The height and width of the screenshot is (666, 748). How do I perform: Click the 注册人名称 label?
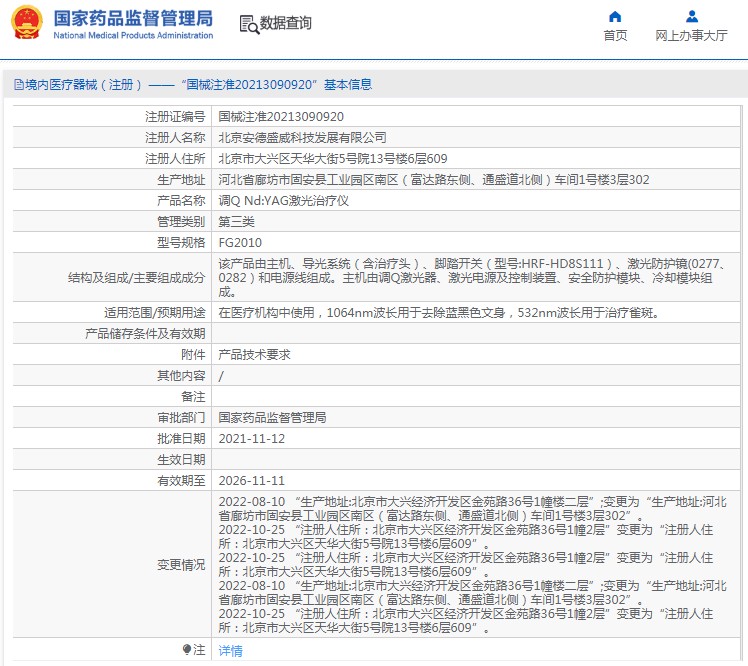[x=175, y=138]
